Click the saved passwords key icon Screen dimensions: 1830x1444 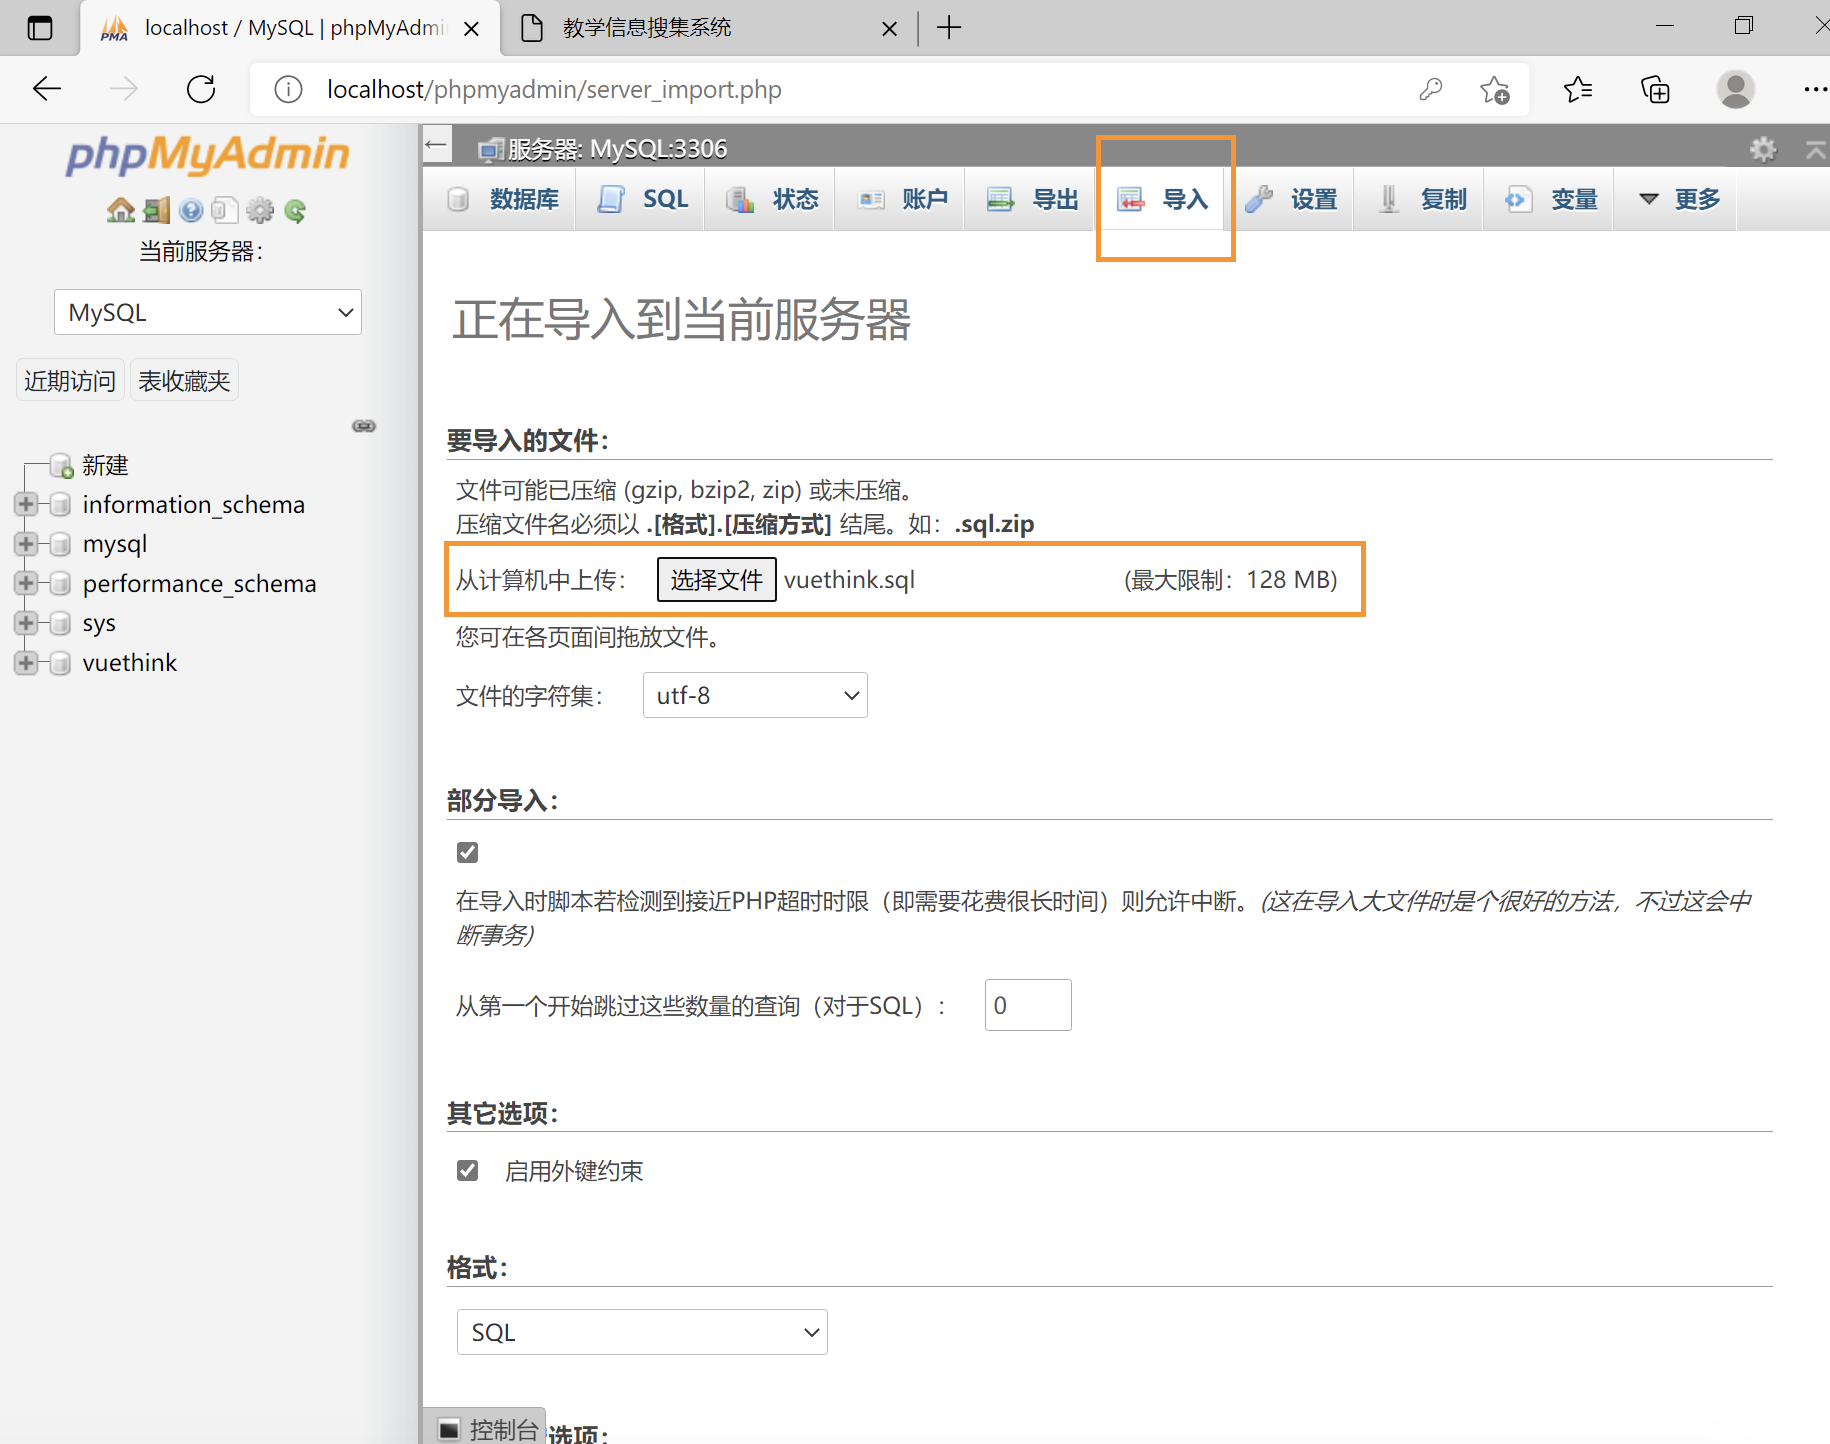(1430, 89)
